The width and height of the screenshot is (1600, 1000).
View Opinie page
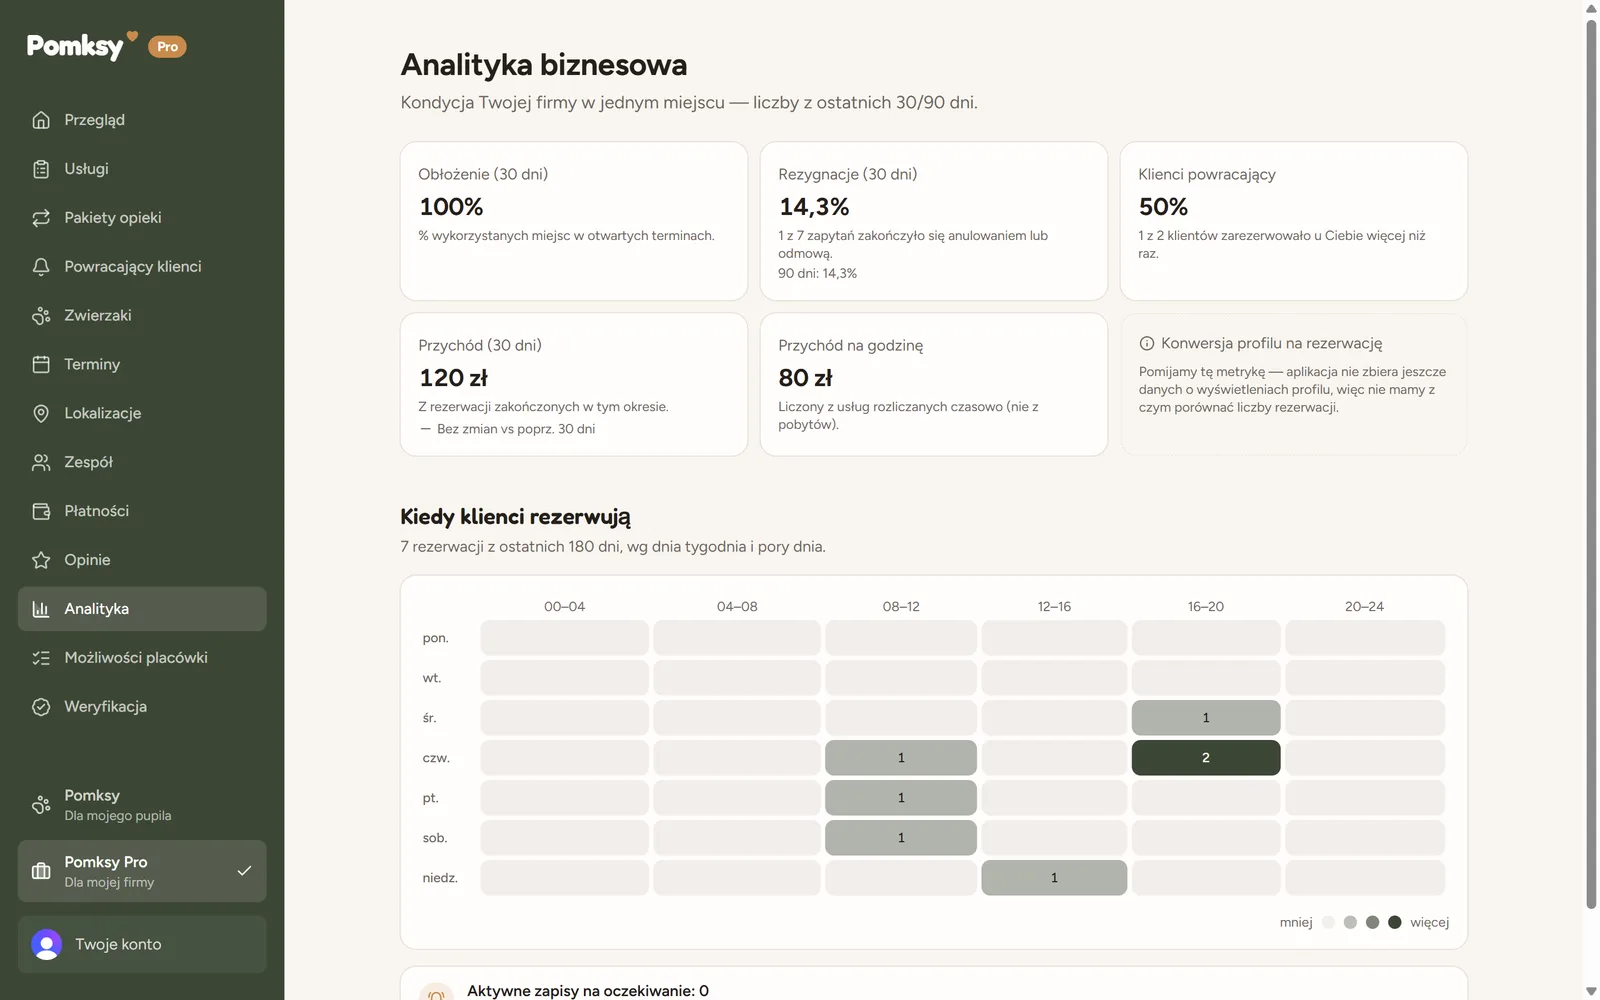point(142,560)
